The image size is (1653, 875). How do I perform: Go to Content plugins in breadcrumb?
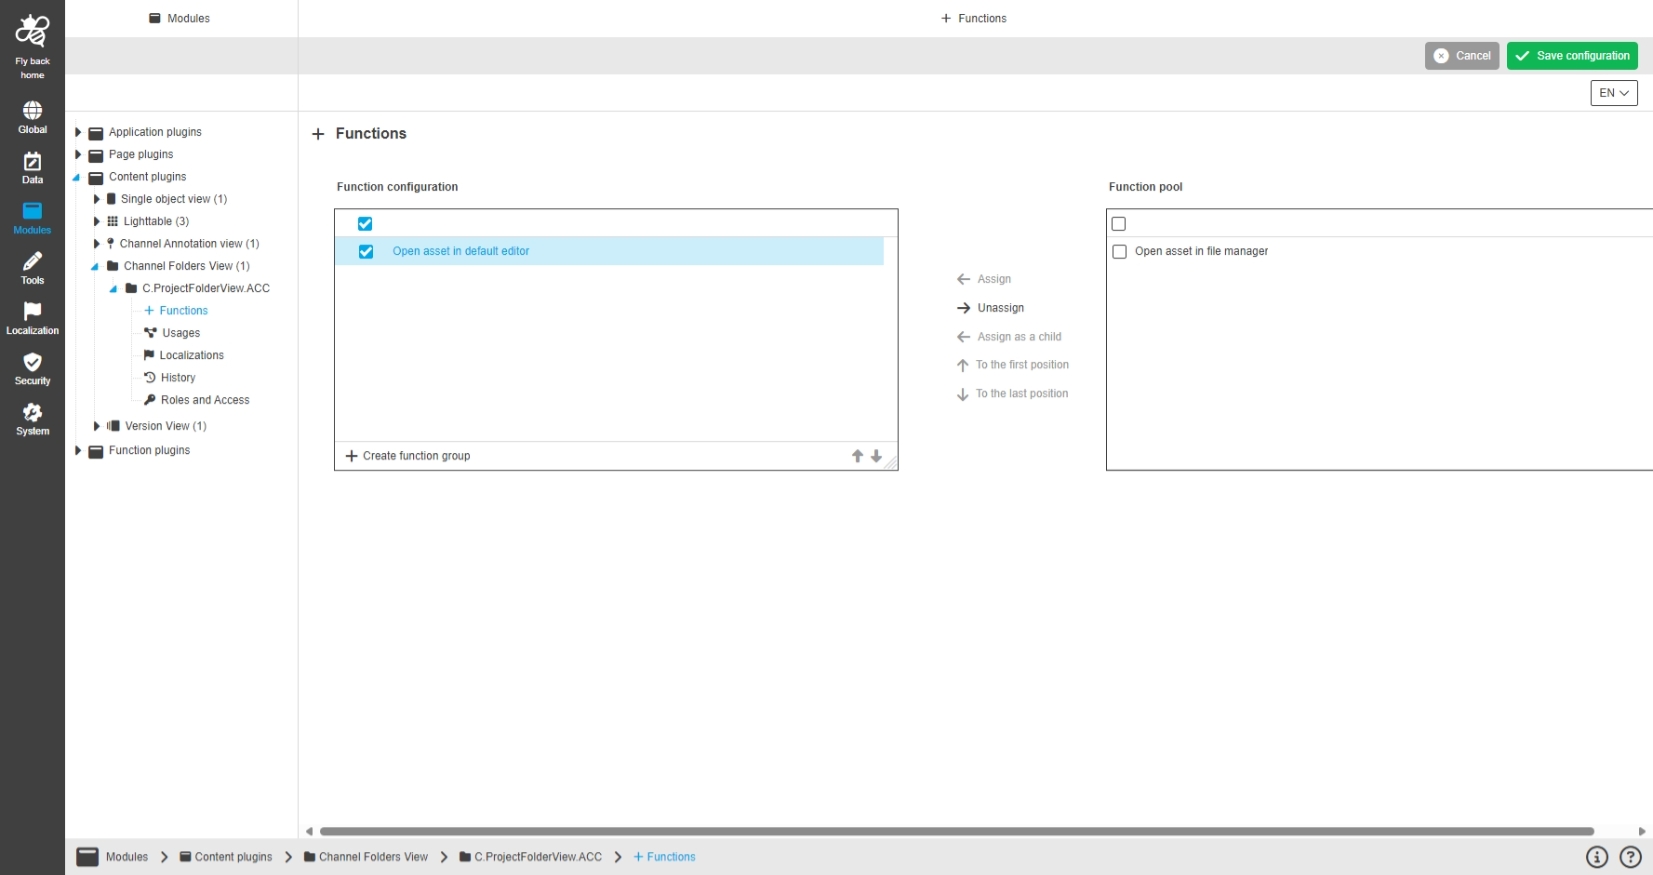226,857
